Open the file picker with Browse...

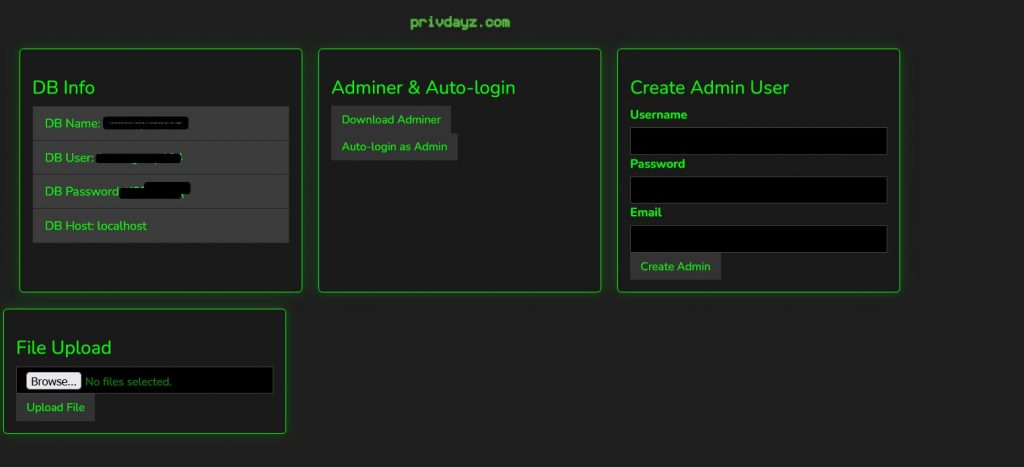click(53, 381)
